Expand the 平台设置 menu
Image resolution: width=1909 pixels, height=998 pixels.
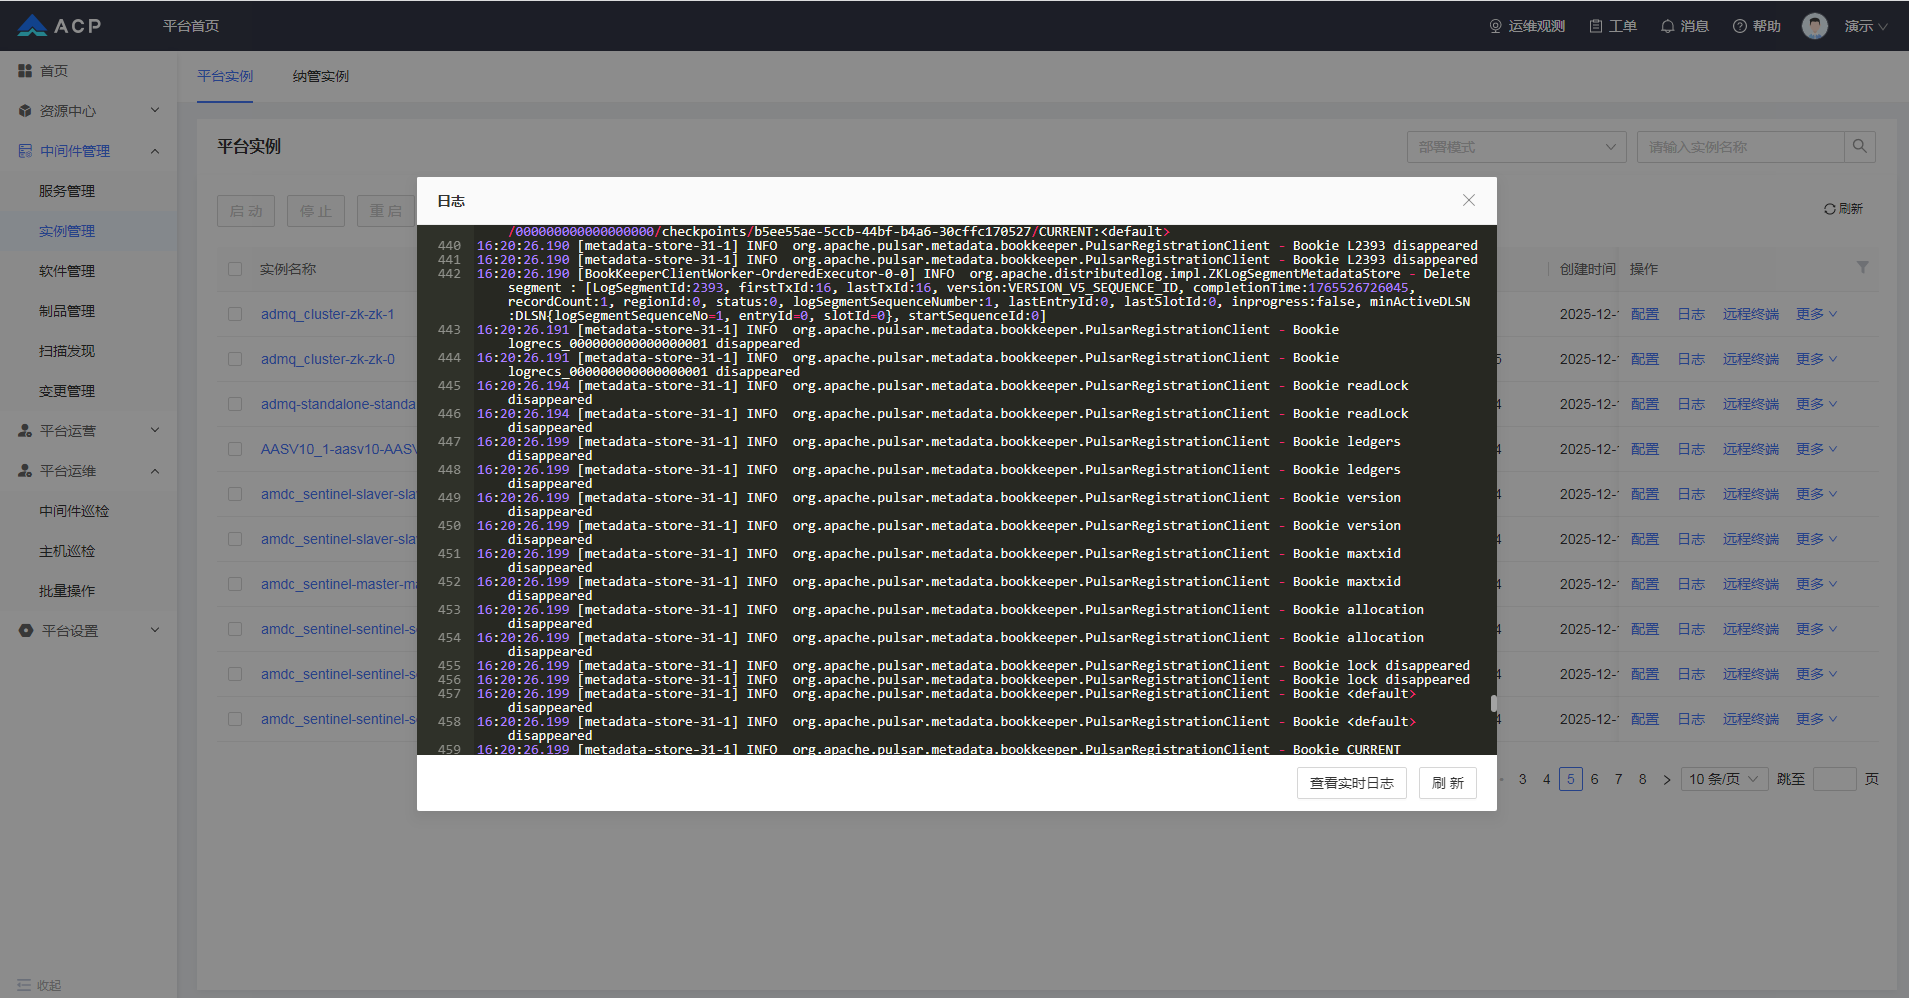155,630
